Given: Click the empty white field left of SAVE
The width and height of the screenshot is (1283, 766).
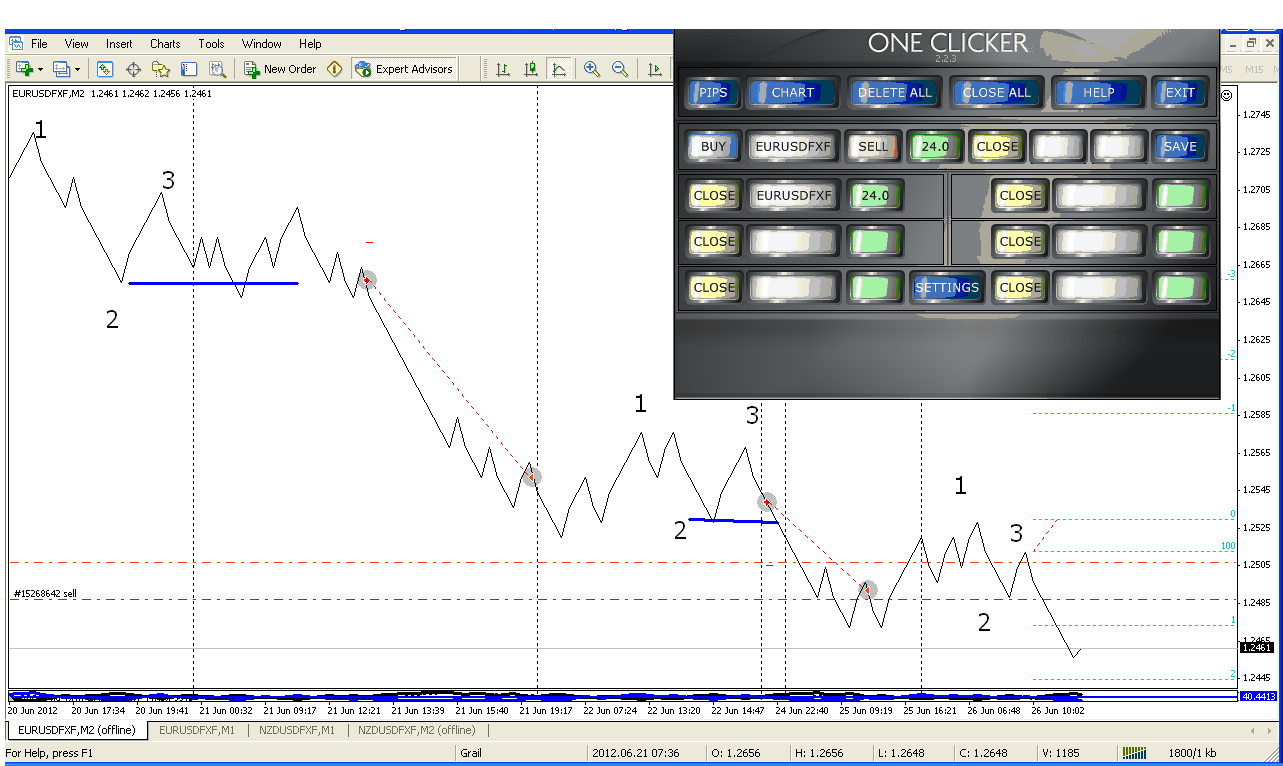Looking at the screenshot, I should tap(1118, 147).
